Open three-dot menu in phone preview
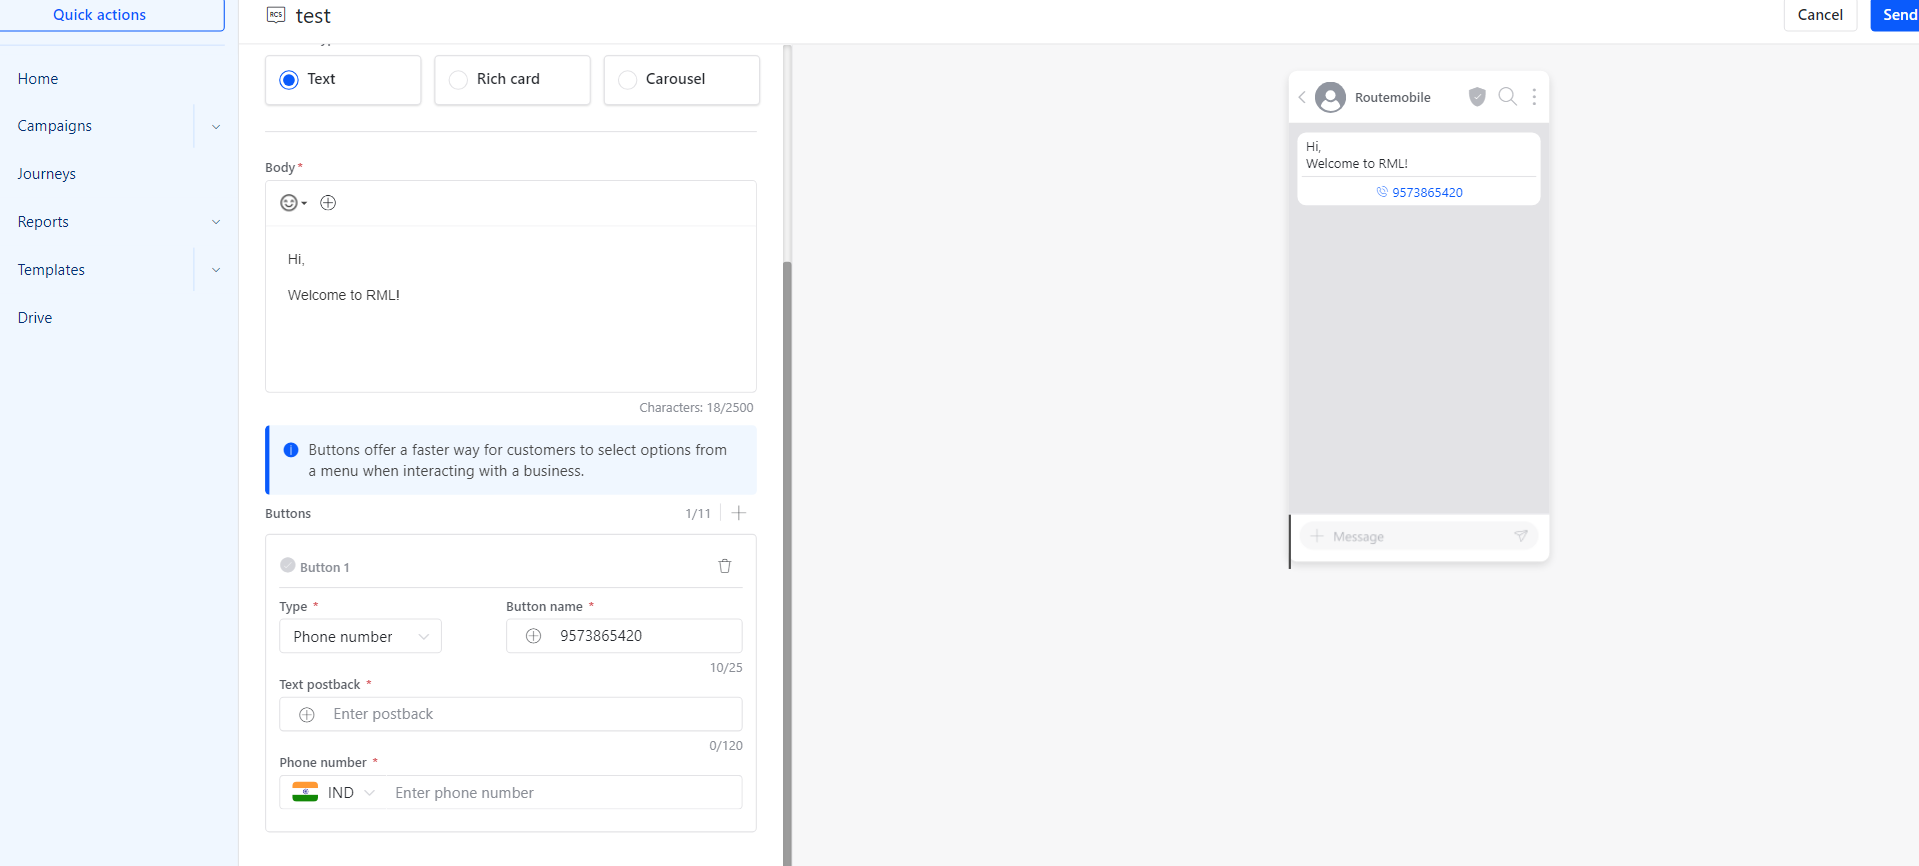Viewport: 1919px width, 866px height. (1534, 97)
